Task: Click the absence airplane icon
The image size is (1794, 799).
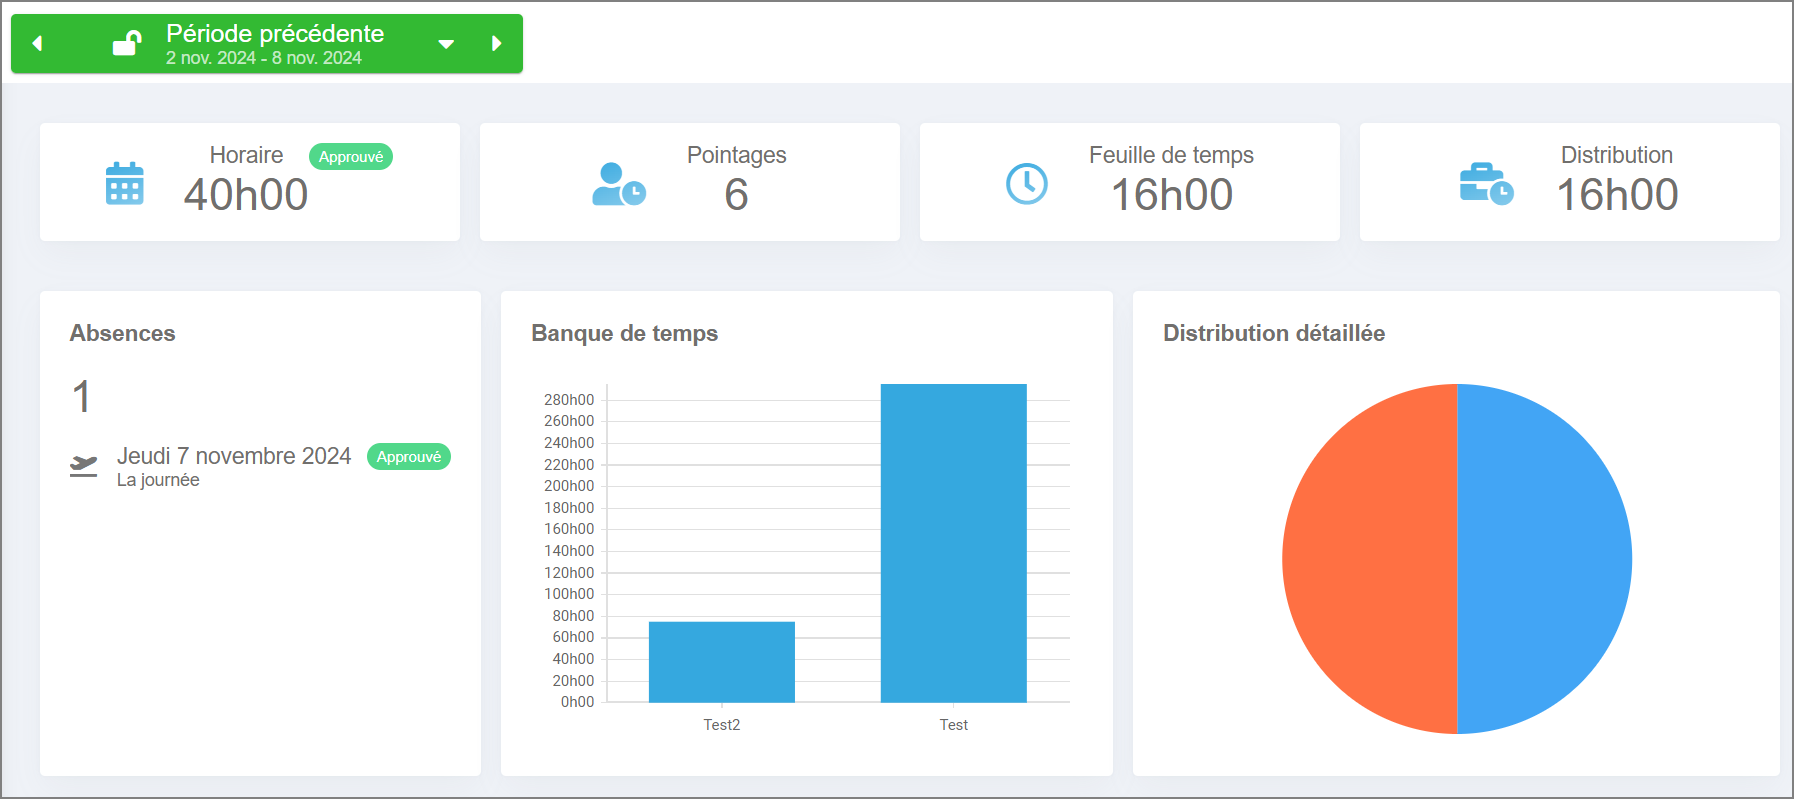Action: pos(84,466)
